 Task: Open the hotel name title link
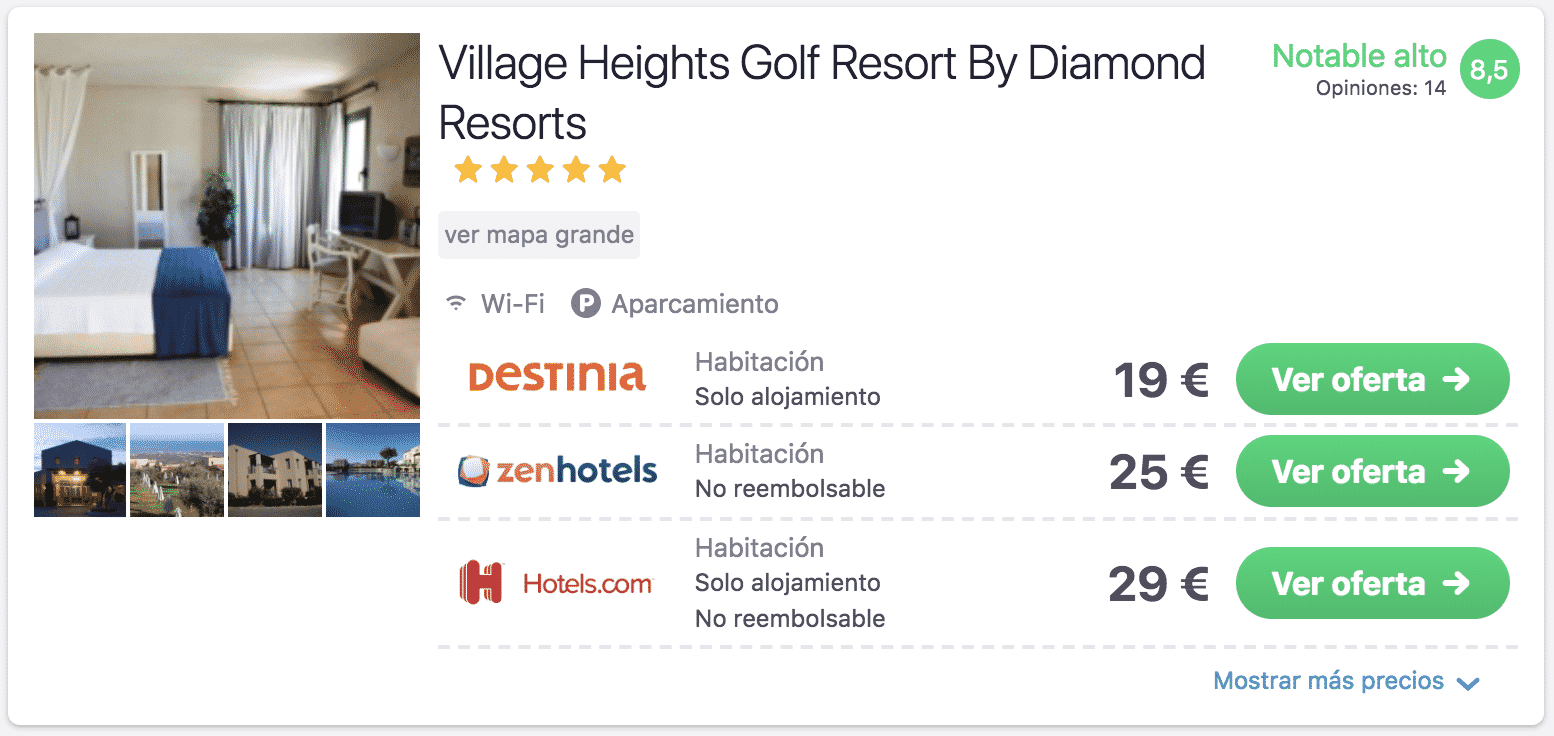coord(822,94)
